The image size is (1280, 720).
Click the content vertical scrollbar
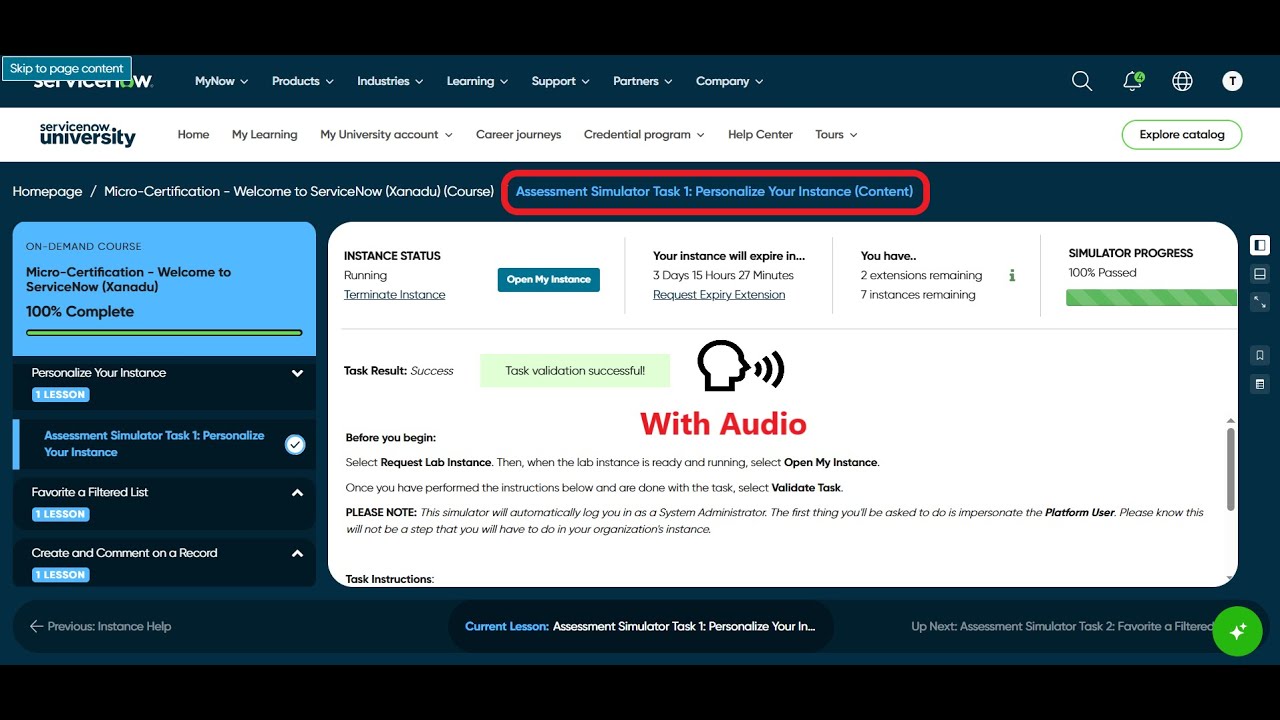coord(1231,470)
